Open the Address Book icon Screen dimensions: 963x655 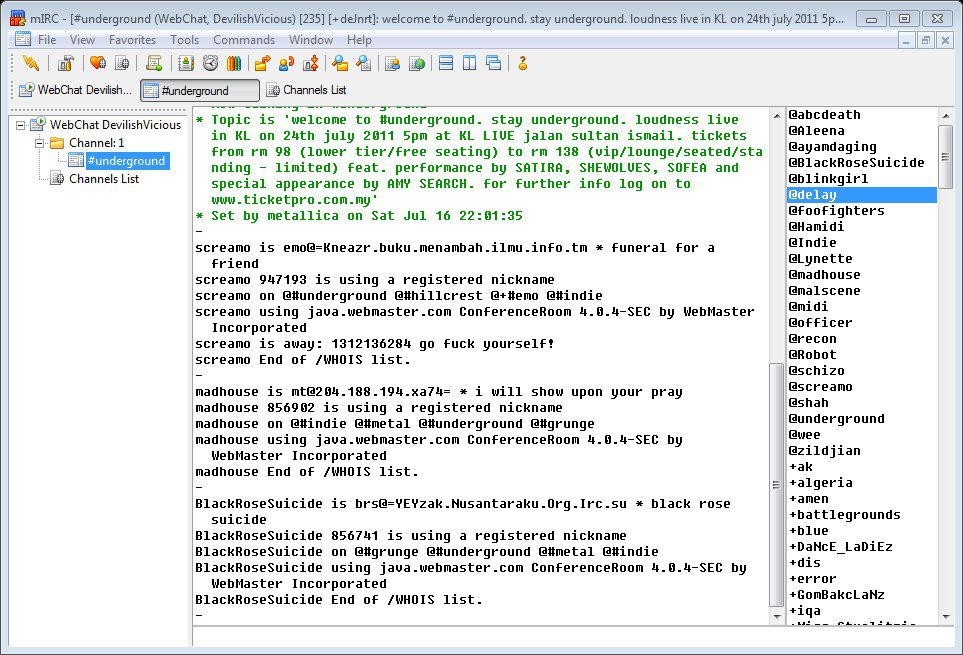[186, 63]
